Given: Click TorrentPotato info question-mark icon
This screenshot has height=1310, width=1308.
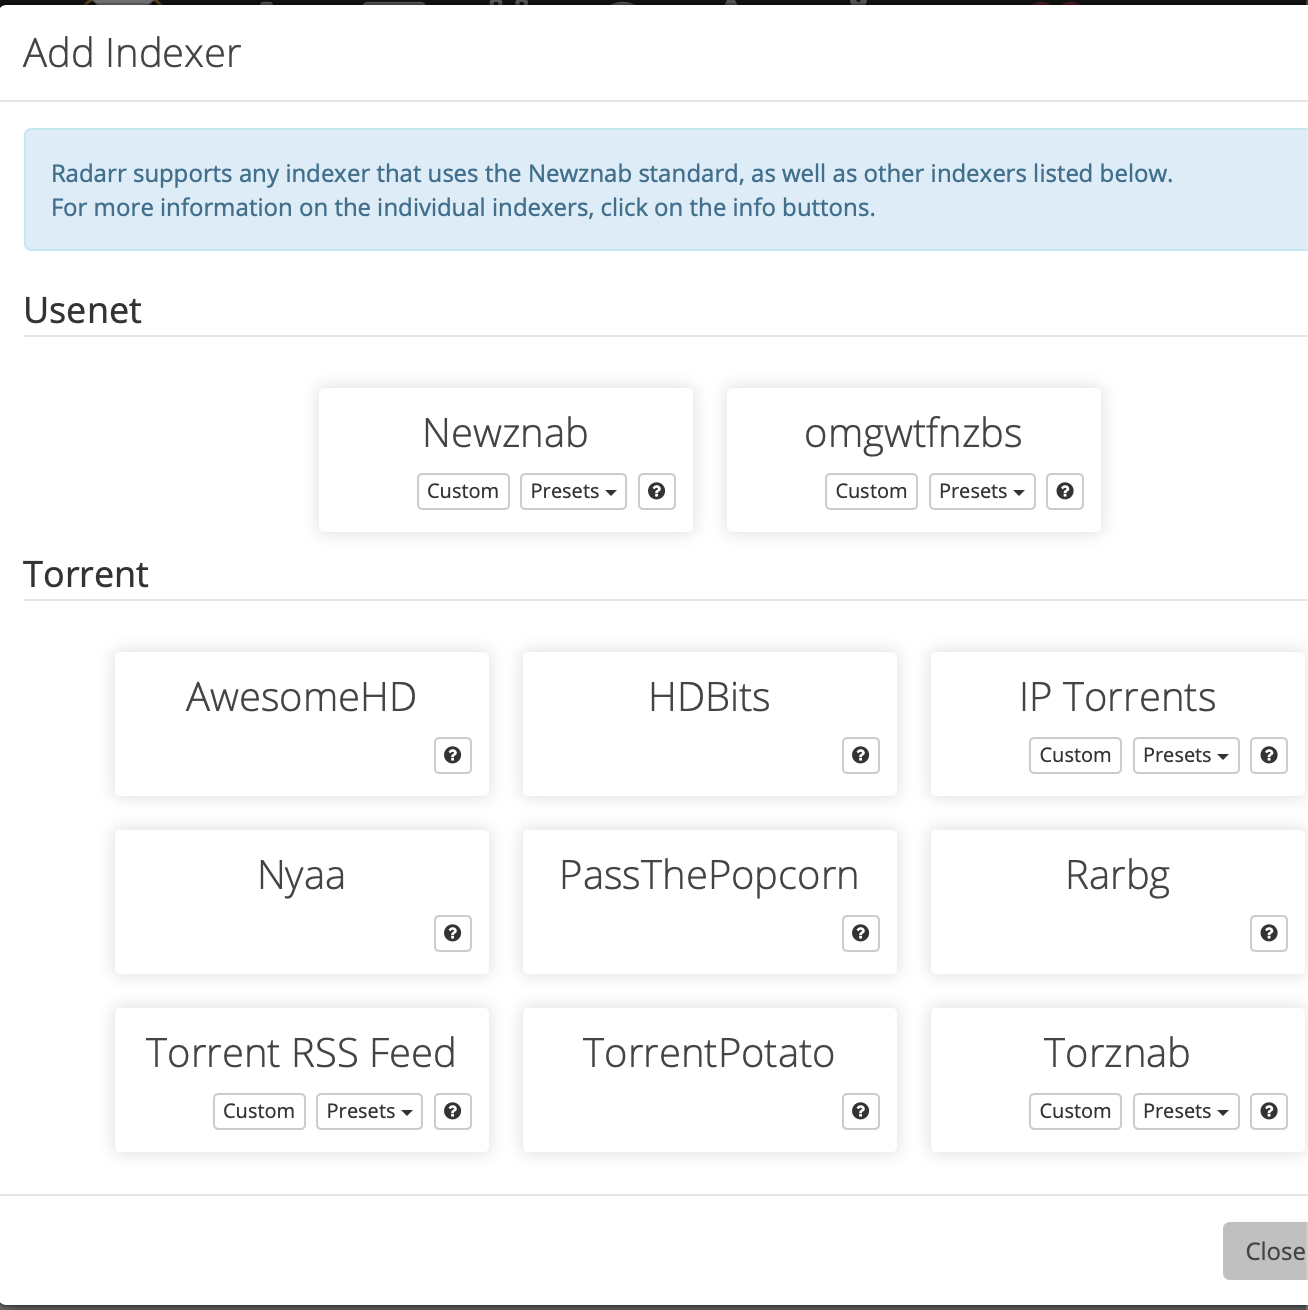Looking at the screenshot, I should [x=861, y=1111].
